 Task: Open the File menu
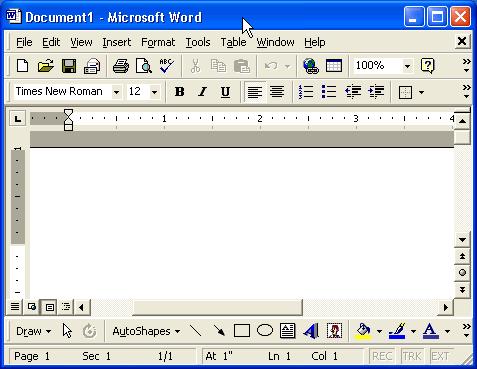click(x=24, y=42)
